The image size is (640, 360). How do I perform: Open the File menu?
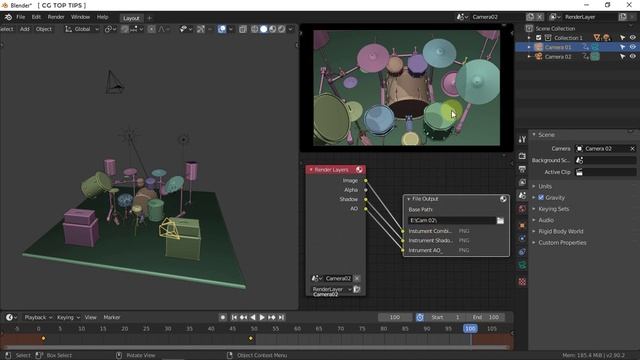tap(20, 17)
